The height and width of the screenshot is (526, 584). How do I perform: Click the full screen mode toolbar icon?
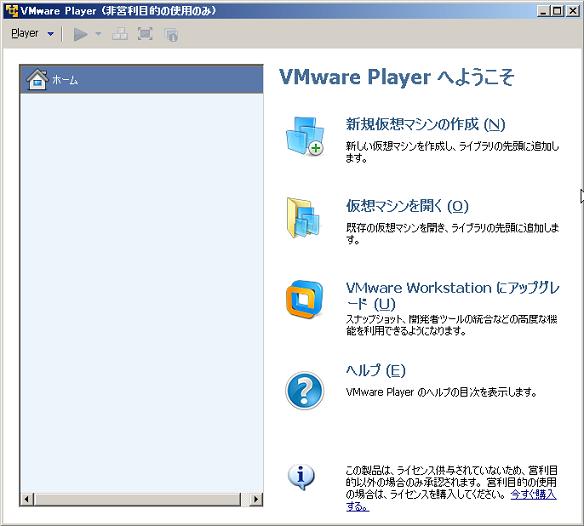[145, 34]
